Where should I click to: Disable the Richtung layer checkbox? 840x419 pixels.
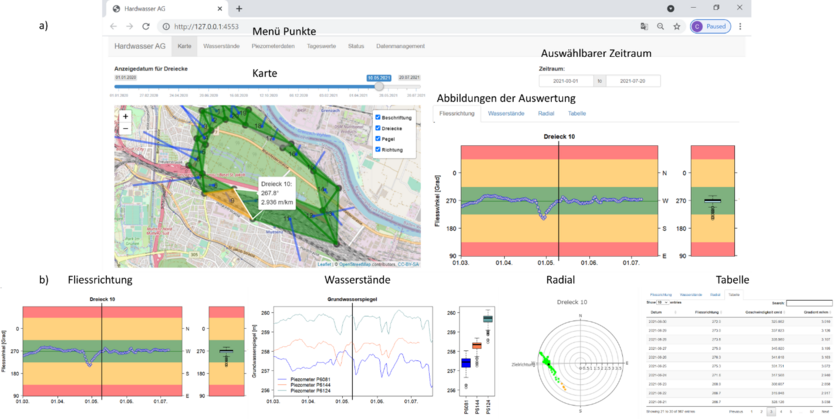(x=376, y=150)
